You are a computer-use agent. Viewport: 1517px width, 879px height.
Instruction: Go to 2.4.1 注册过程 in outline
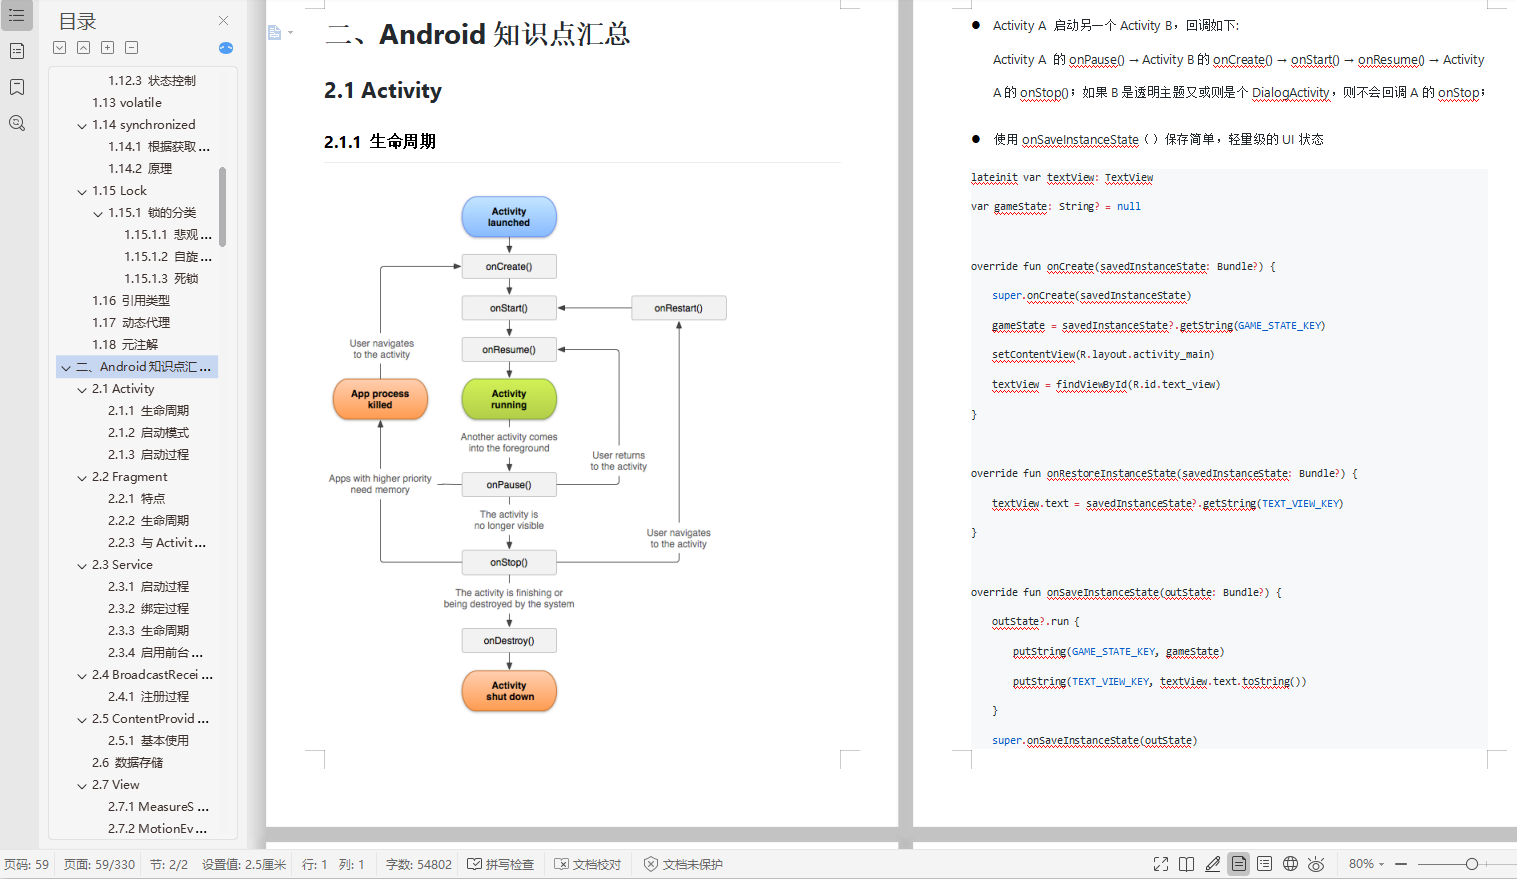point(148,697)
